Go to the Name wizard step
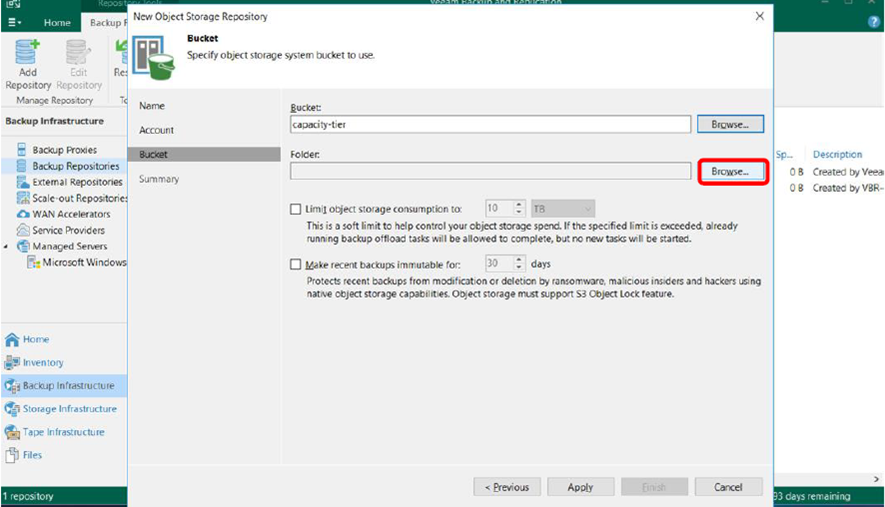885x507 pixels. pyautogui.click(x=152, y=106)
